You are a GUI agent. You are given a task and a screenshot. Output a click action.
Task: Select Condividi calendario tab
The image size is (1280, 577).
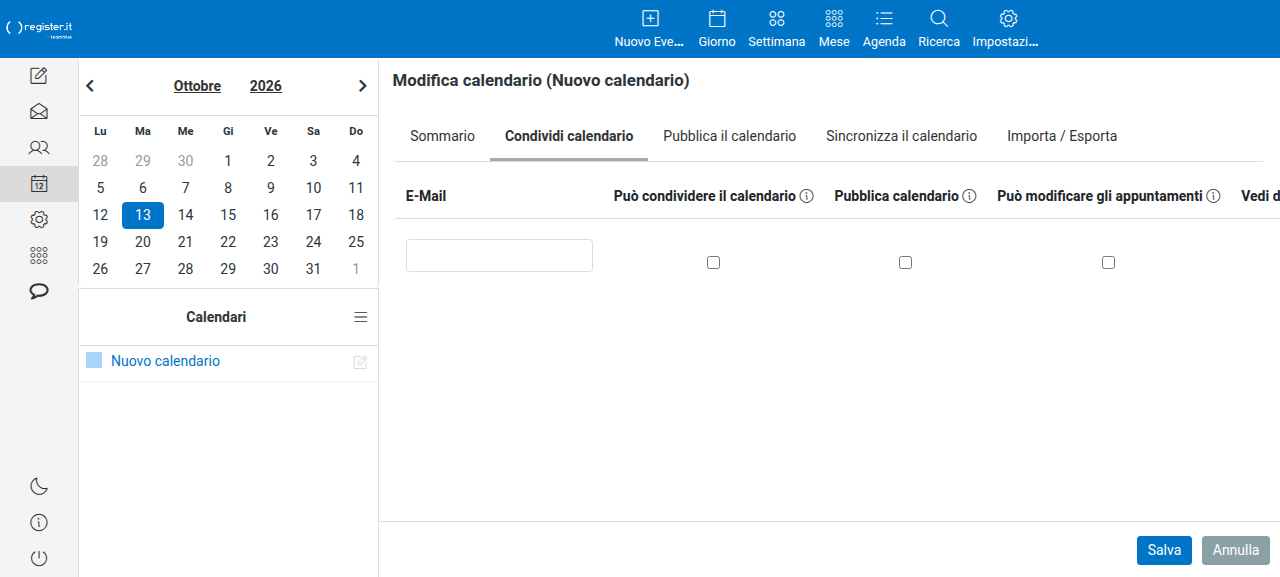tap(569, 136)
